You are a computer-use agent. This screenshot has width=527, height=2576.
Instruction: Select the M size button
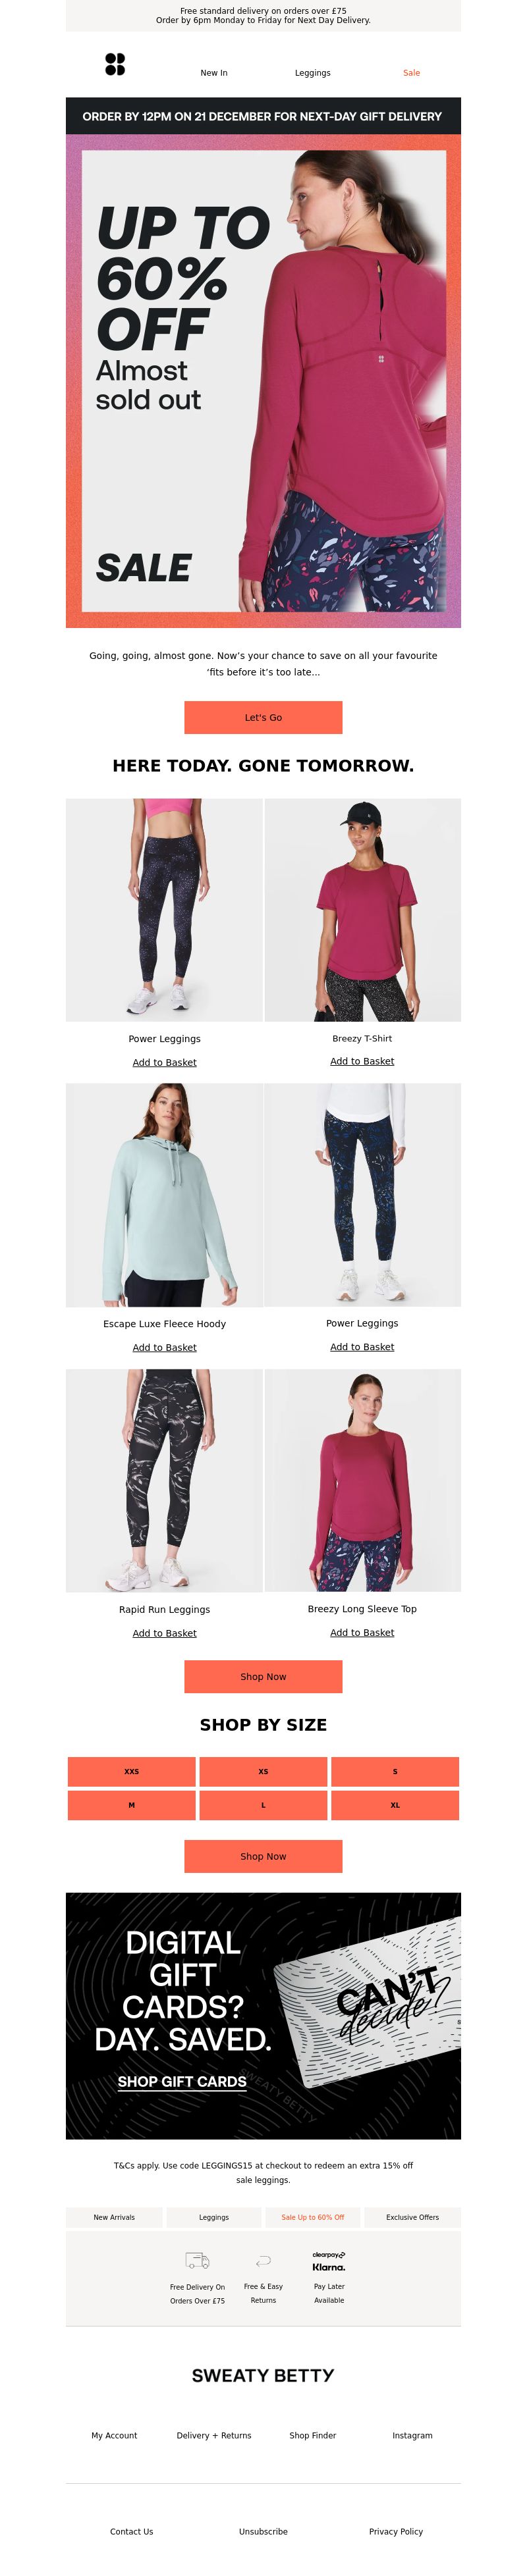click(x=131, y=1805)
